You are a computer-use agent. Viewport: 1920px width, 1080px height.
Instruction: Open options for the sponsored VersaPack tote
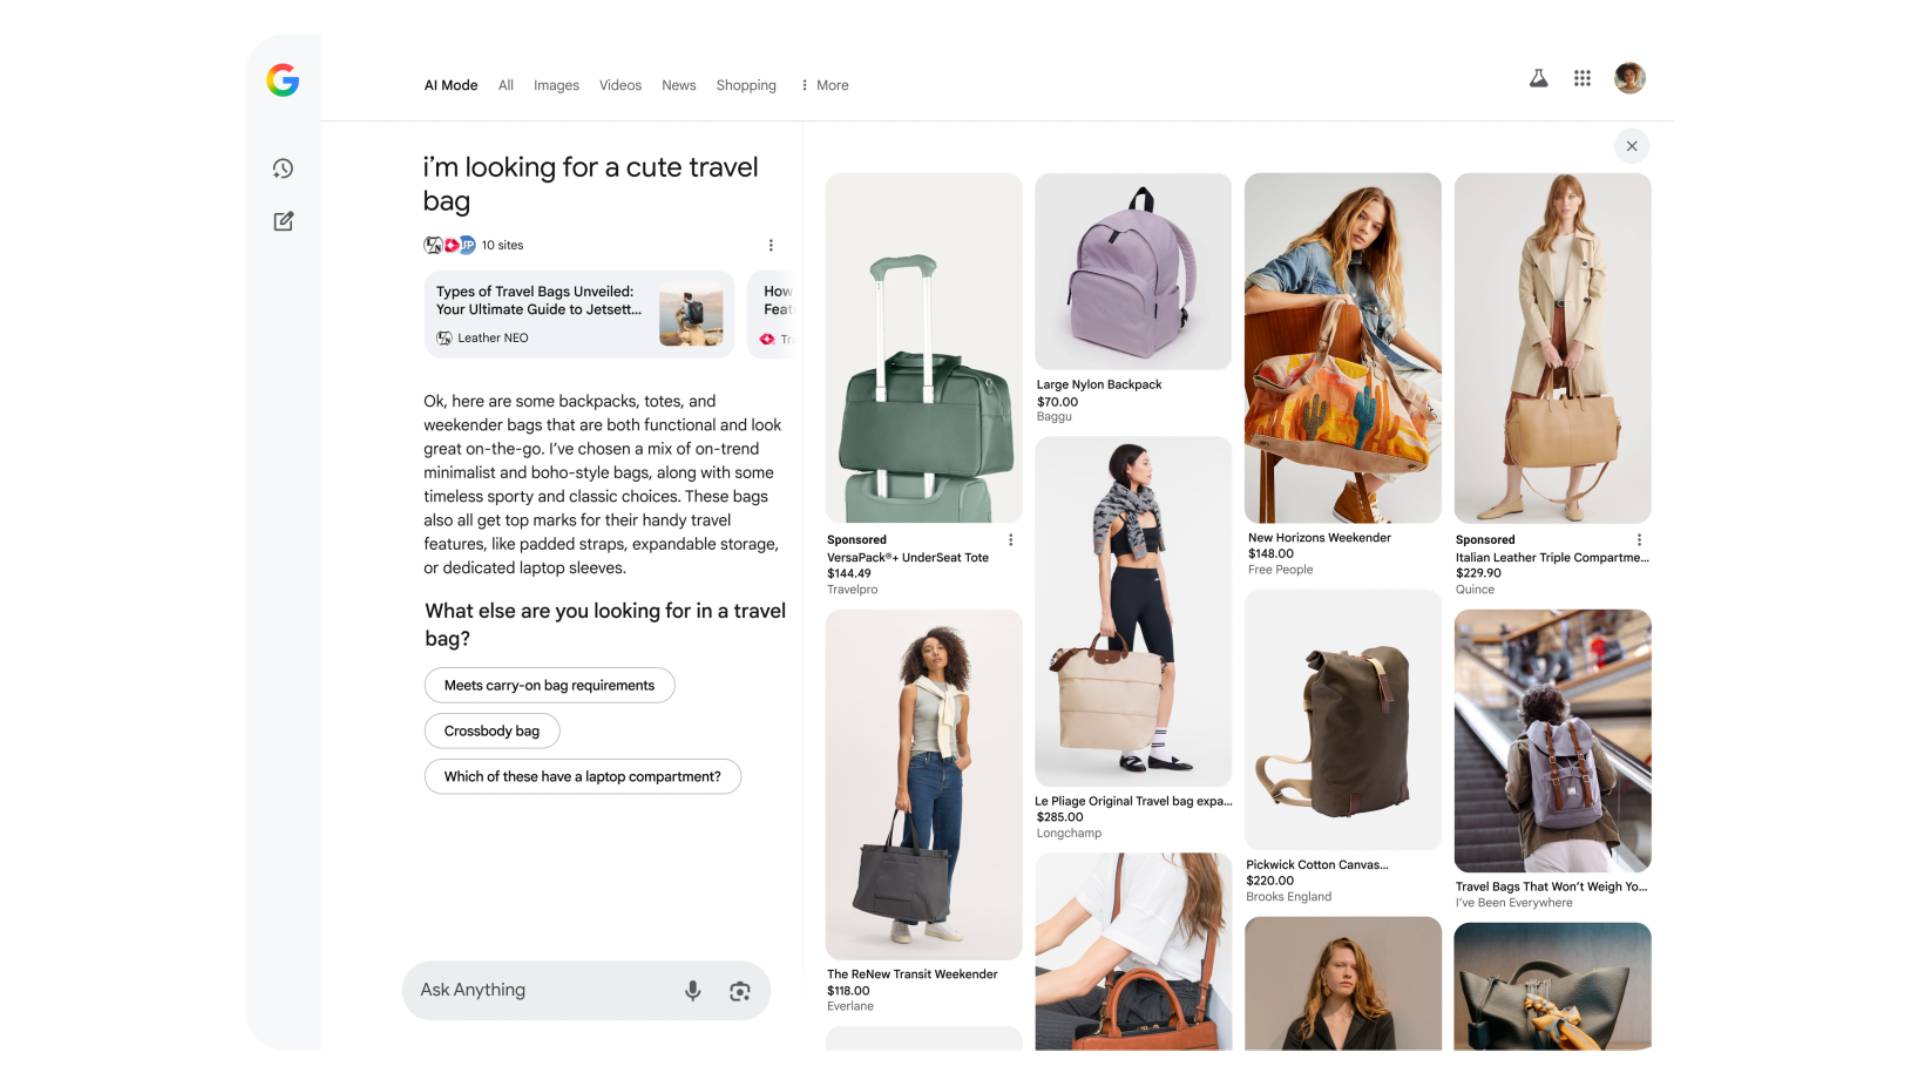(x=1011, y=540)
